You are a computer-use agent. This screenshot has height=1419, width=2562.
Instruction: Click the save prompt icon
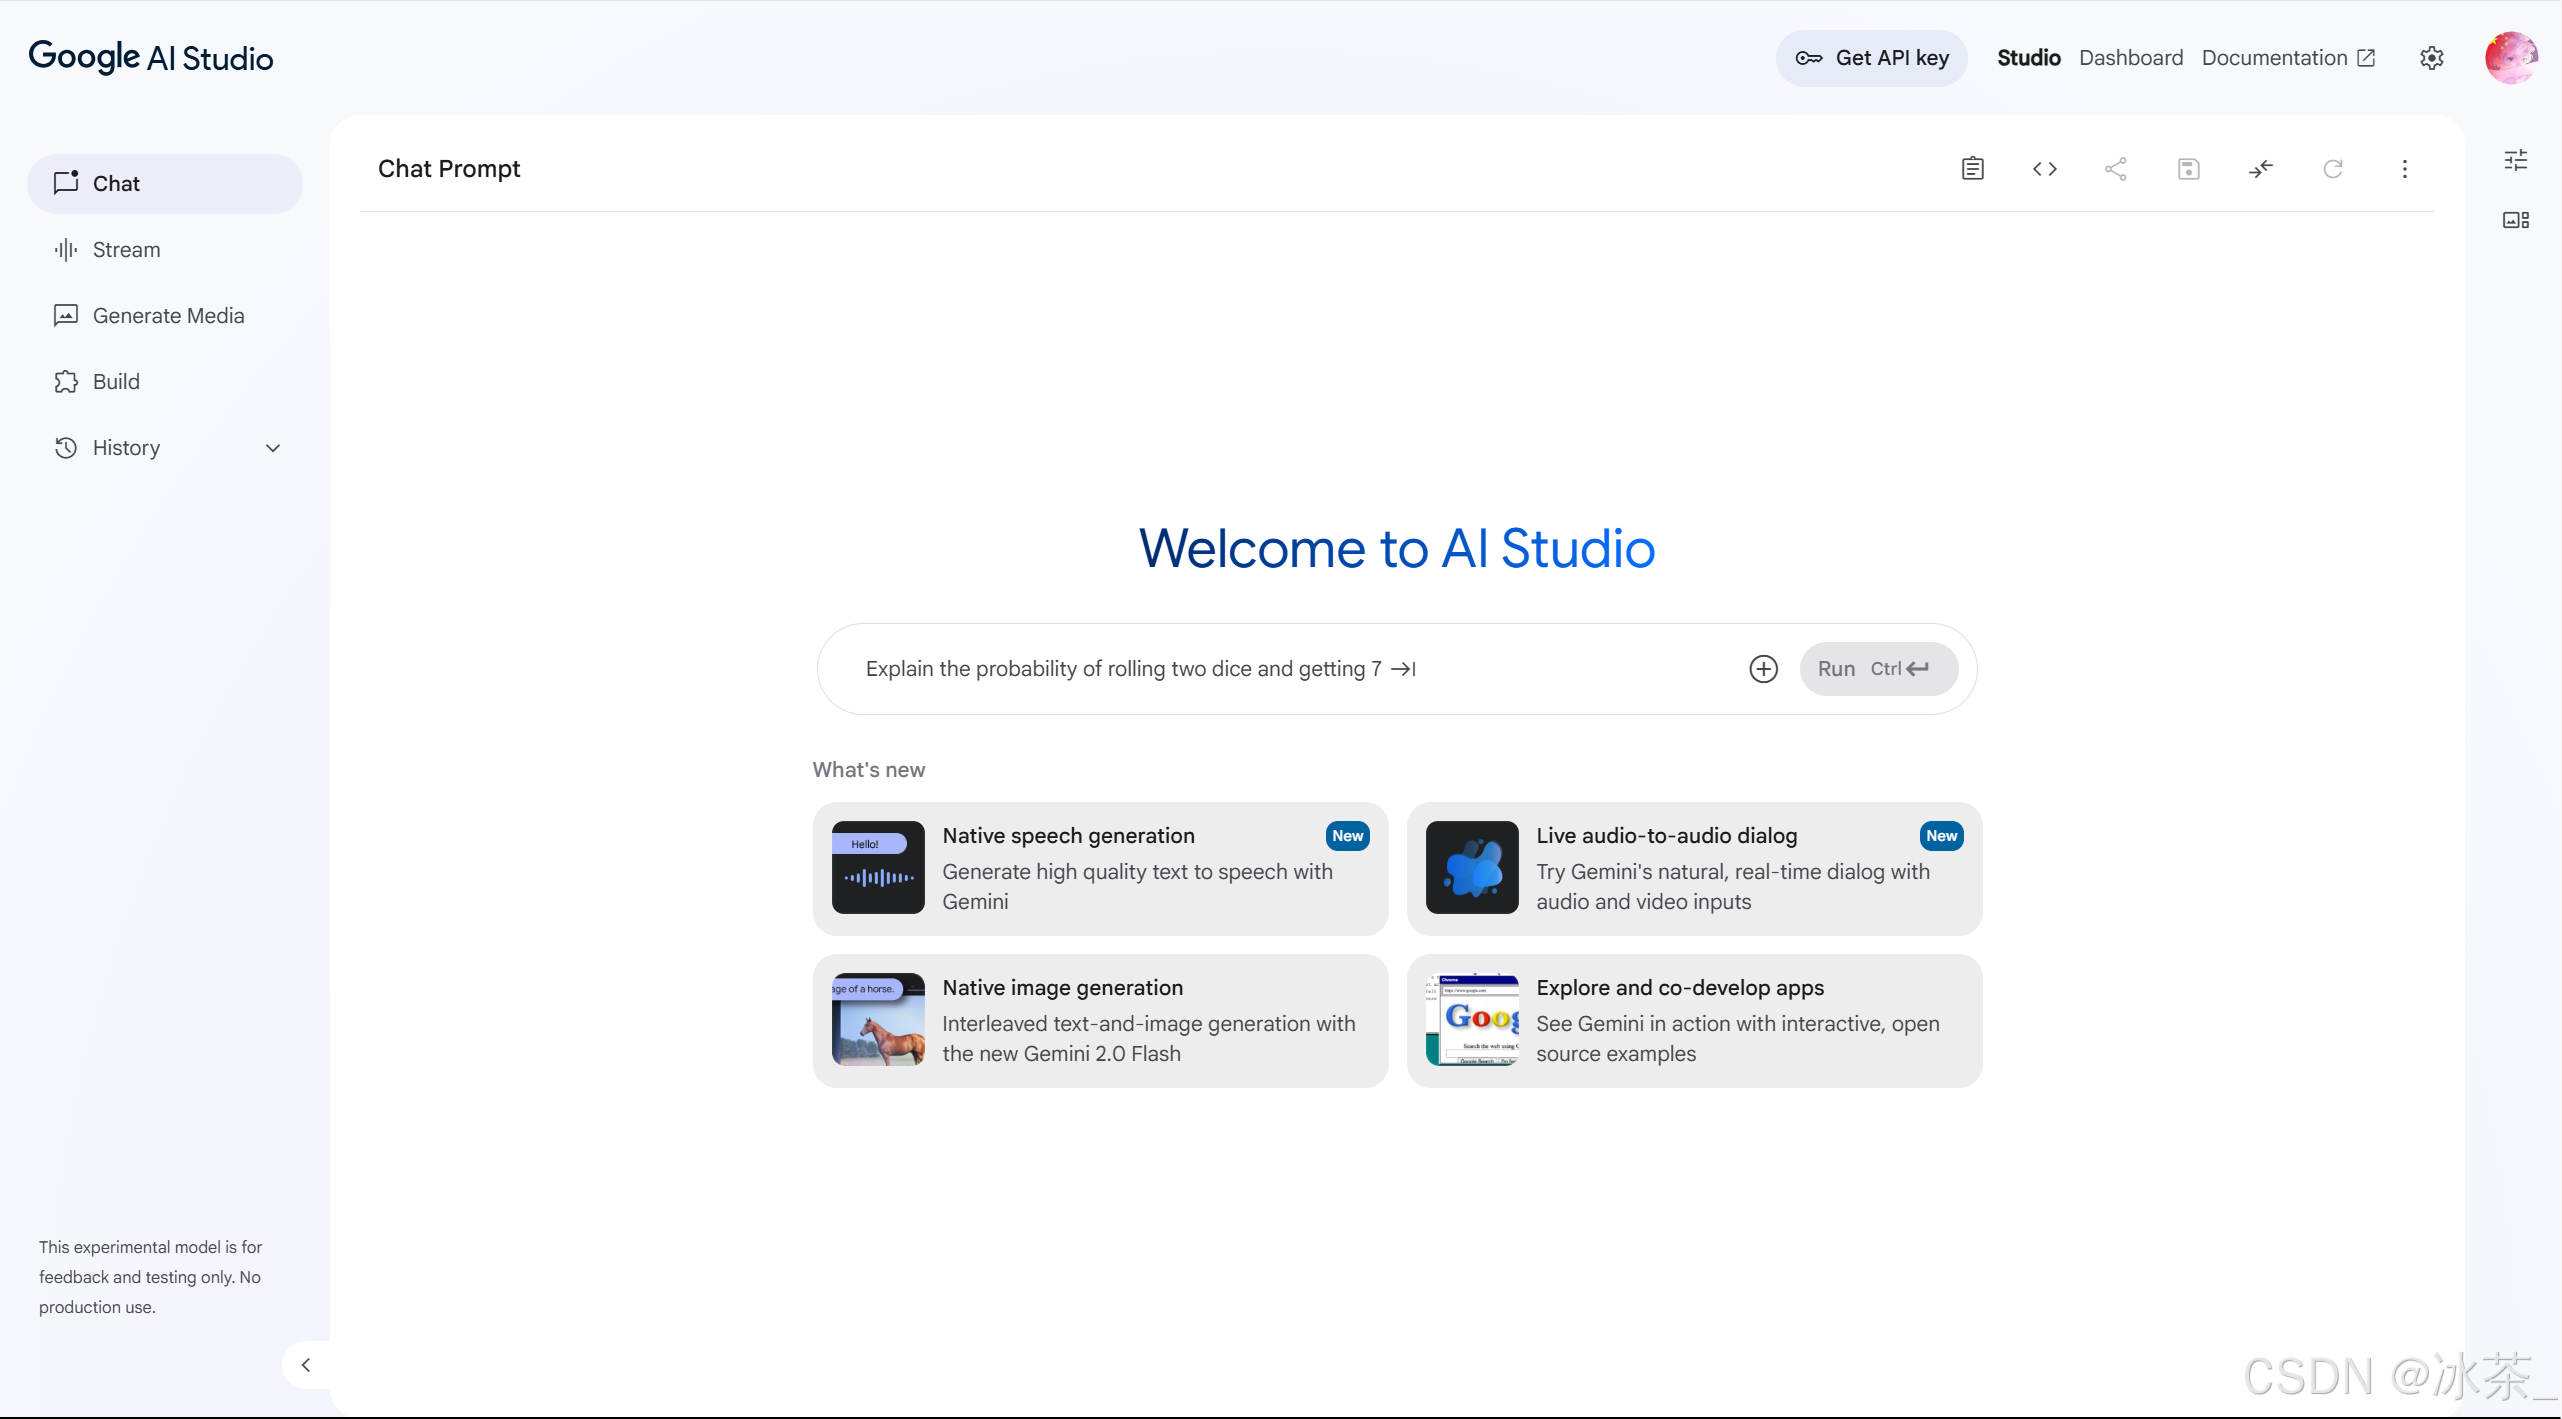click(2188, 168)
